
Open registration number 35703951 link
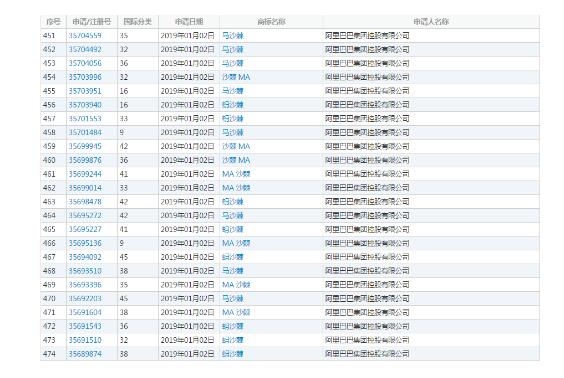pyautogui.click(x=85, y=91)
